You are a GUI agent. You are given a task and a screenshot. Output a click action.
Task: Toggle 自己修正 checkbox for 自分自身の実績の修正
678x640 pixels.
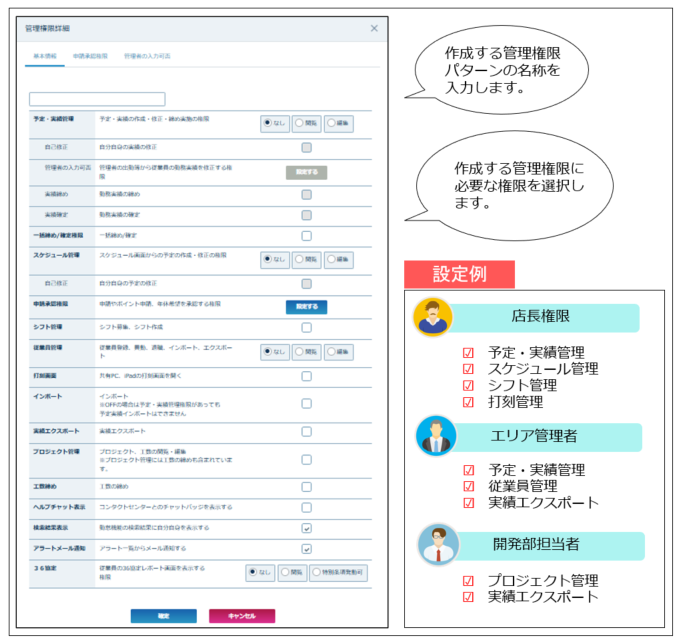(307, 148)
